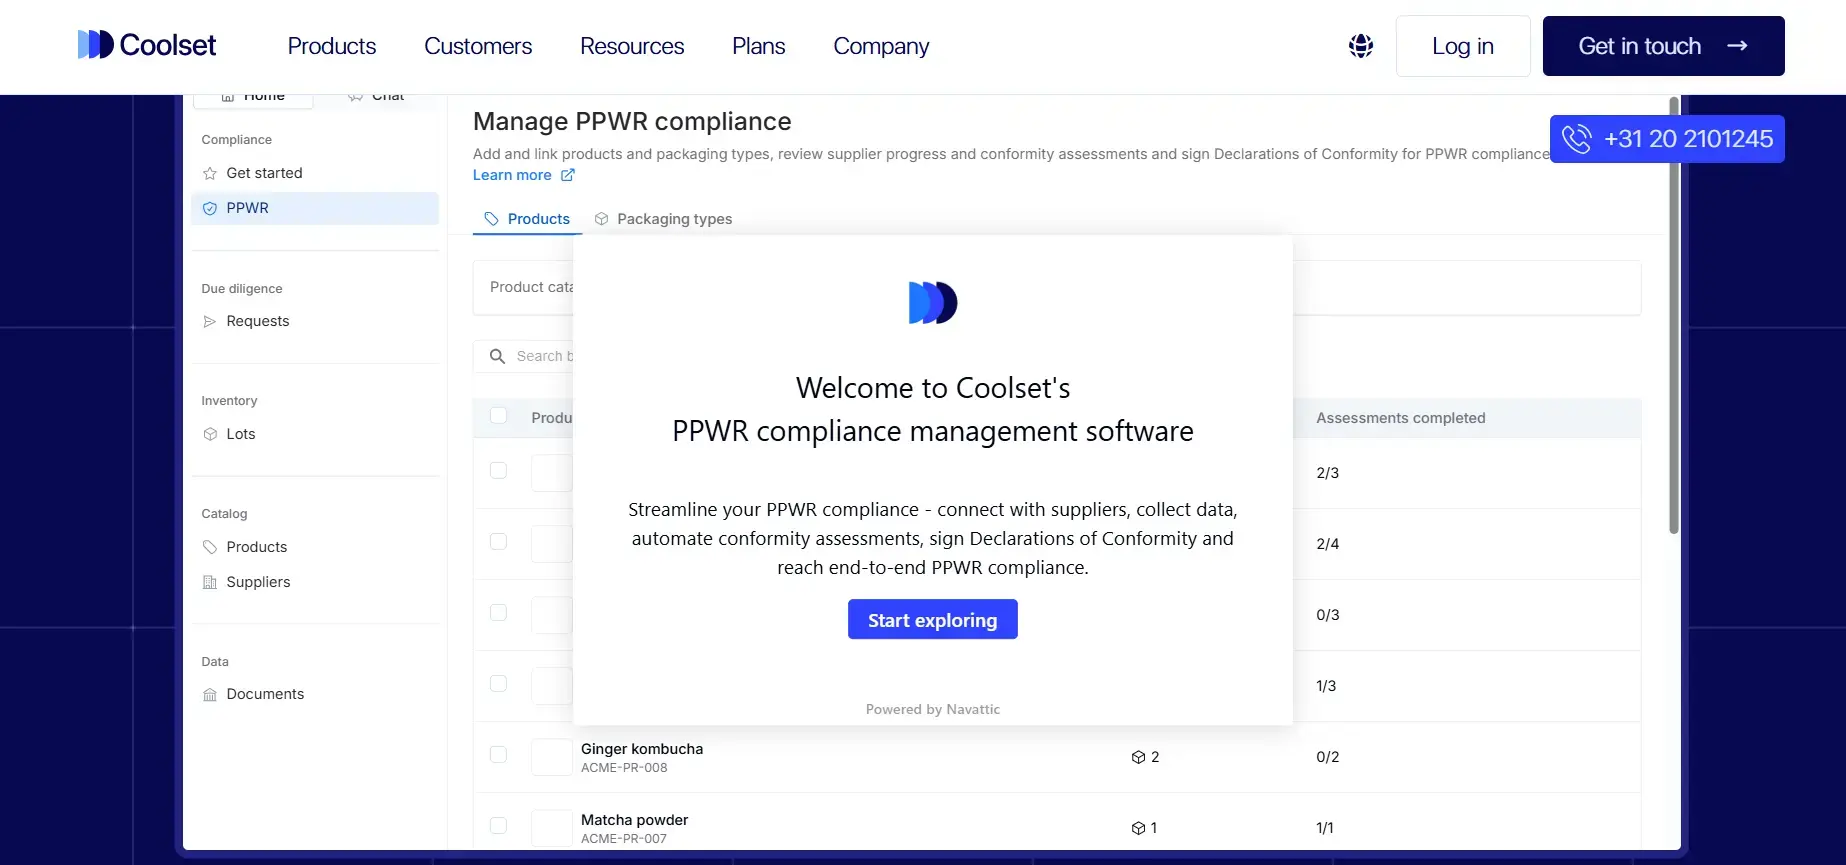The width and height of the screenshot is (1846, 865).
Task: Click the ACME-PR-007 product code
Action: tap(624, 839)
